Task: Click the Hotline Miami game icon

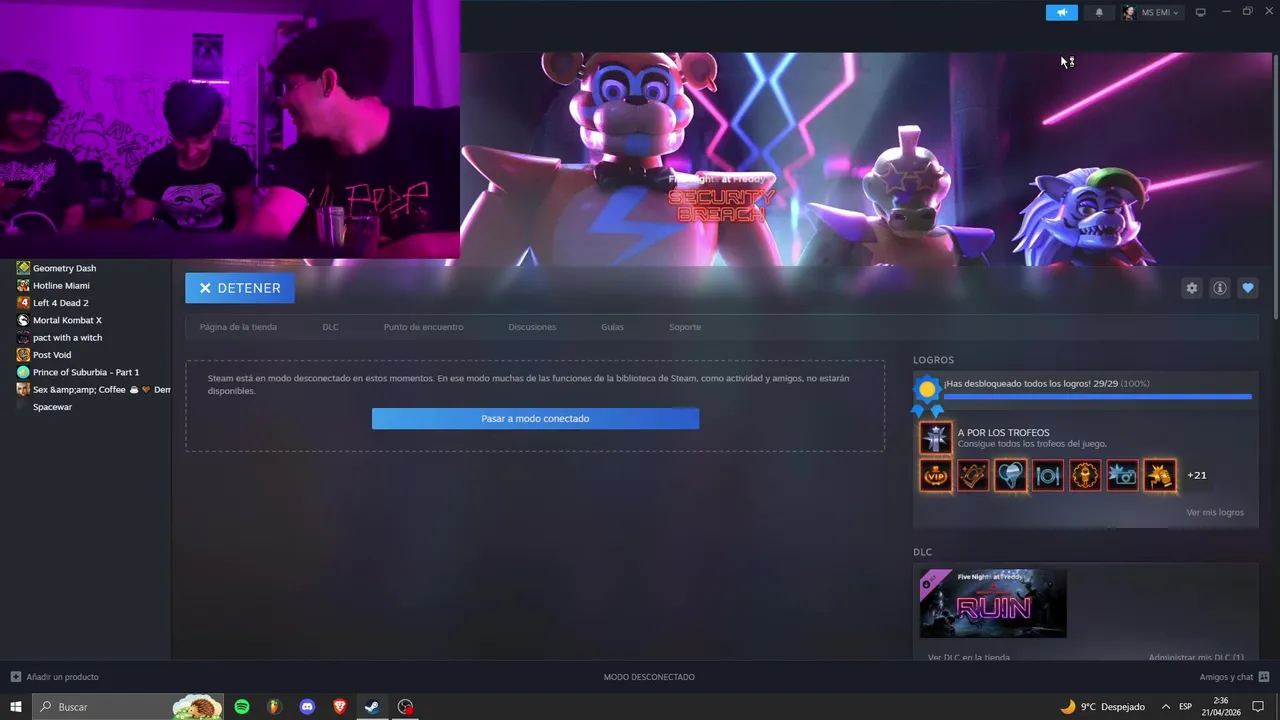Action: click(x=23, y=286)
